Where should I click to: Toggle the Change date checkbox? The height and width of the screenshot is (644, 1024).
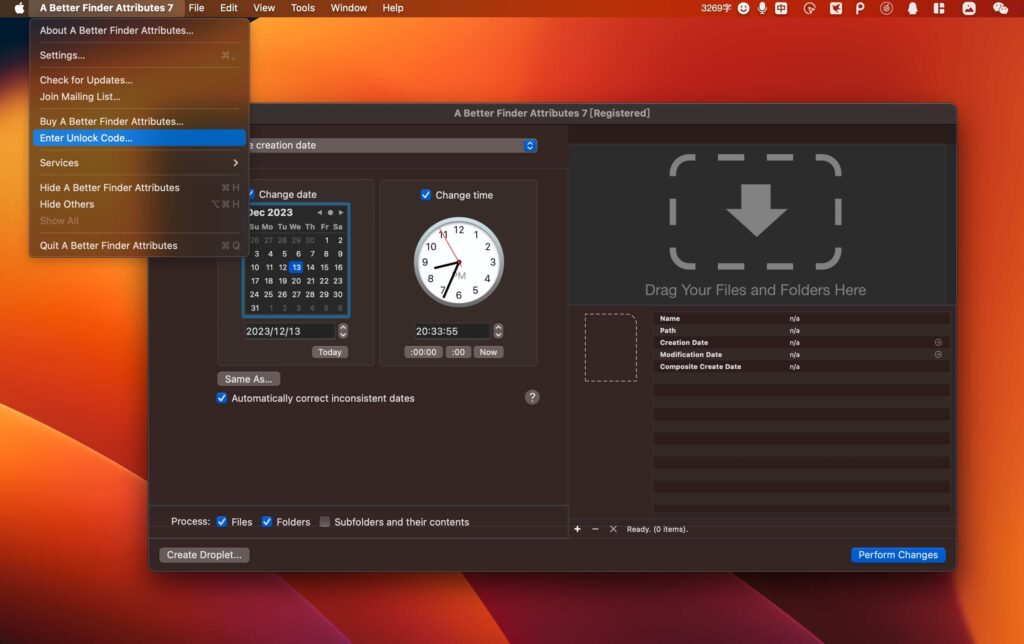(253, 193)
